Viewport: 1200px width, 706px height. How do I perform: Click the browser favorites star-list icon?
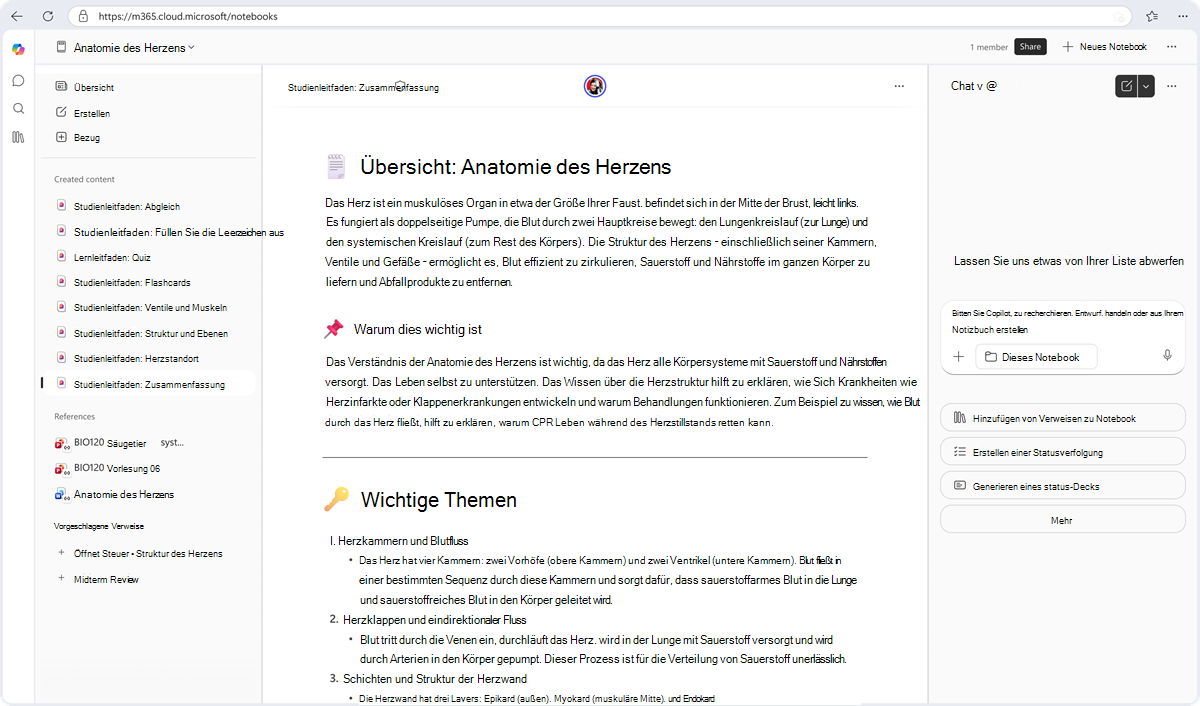pos(1152,16)
